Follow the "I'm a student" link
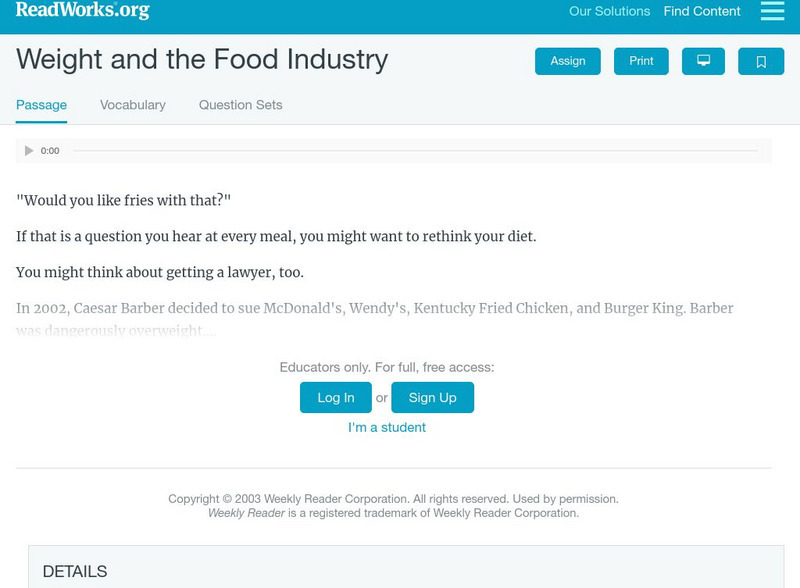This screenshot has width=800, height=588. [x=387, y=427]
